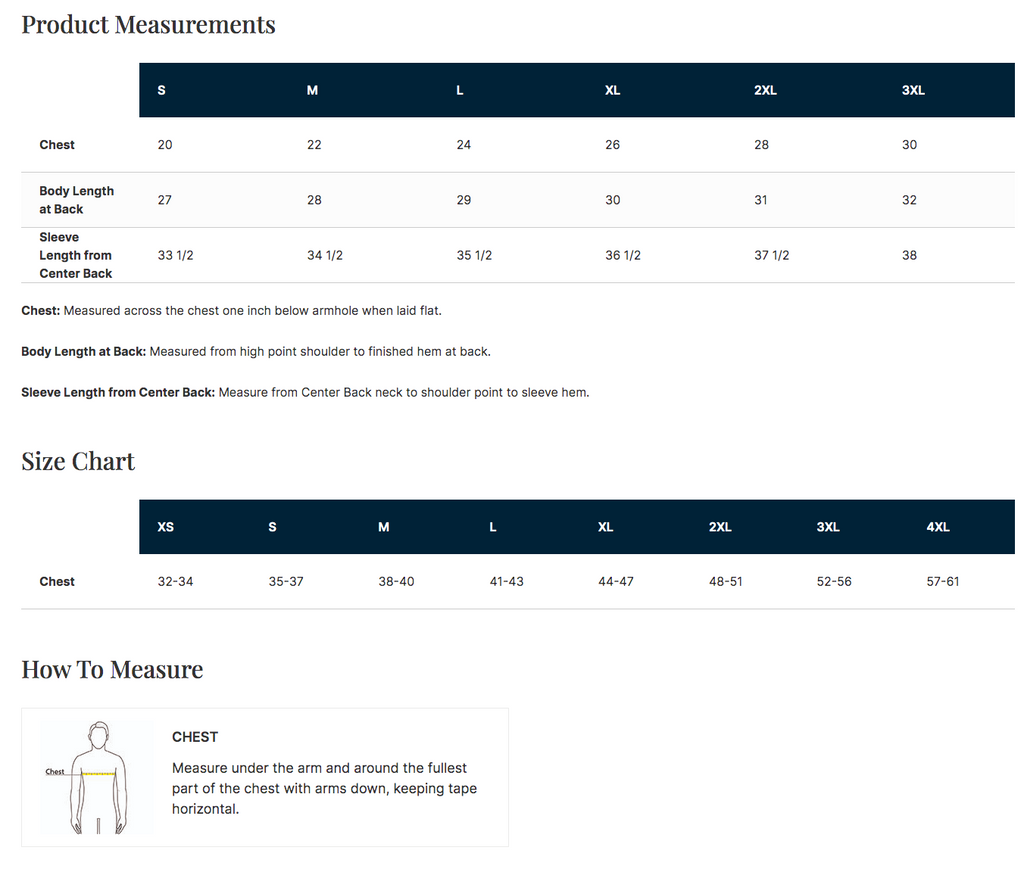Select the 2XL column header in Product Measurements
Screen dimensions: 1024x869
click(x=765, y=90)
